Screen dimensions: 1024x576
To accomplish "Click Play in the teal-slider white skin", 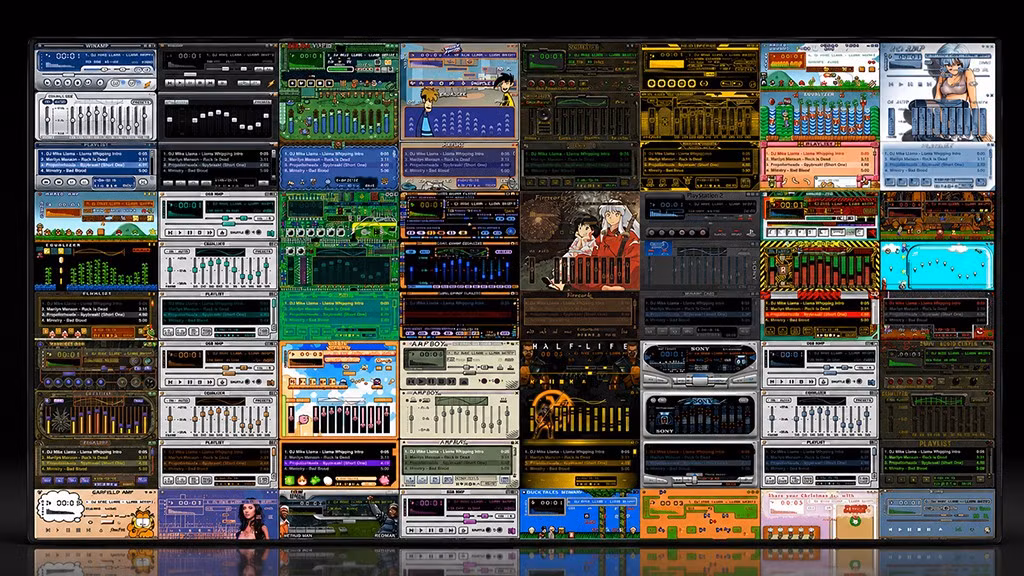I will (x=180, y=232).
